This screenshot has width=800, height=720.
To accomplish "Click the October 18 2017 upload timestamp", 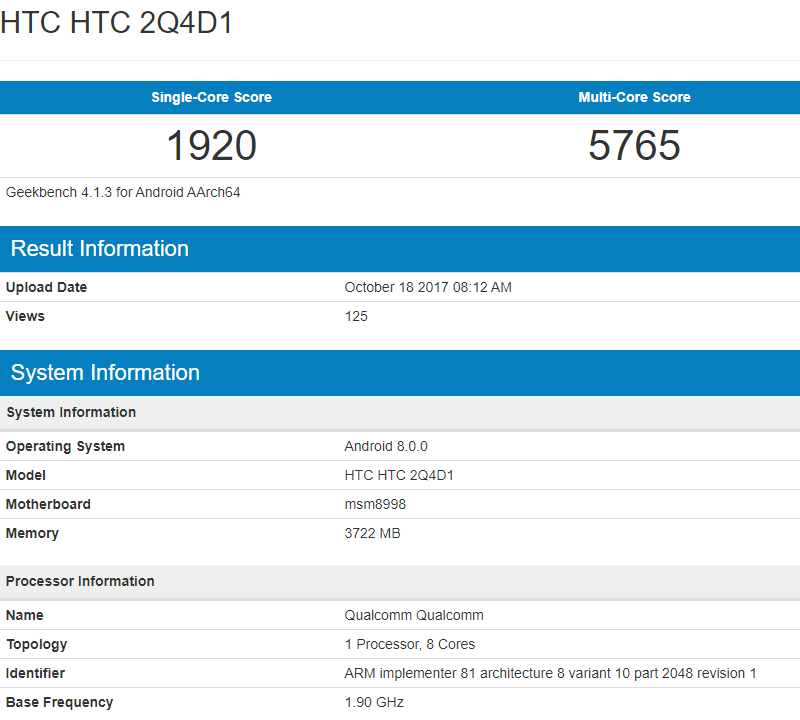I will pos(428,287).
